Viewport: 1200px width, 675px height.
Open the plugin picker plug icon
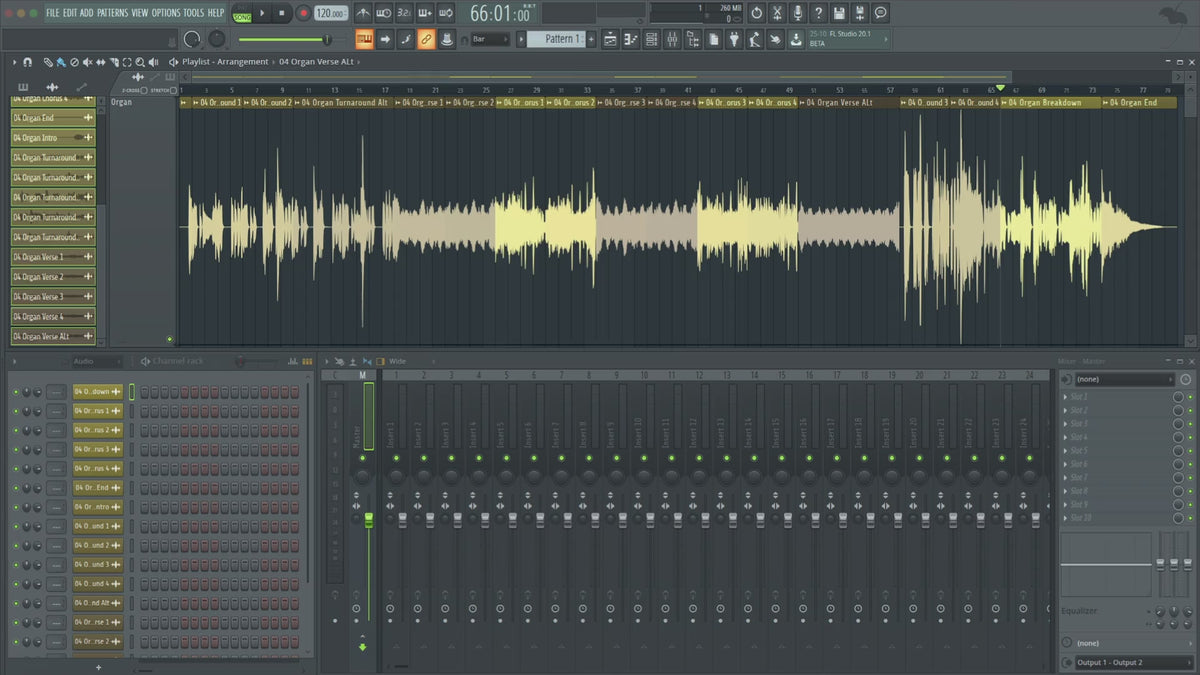(x=734, y=39)
